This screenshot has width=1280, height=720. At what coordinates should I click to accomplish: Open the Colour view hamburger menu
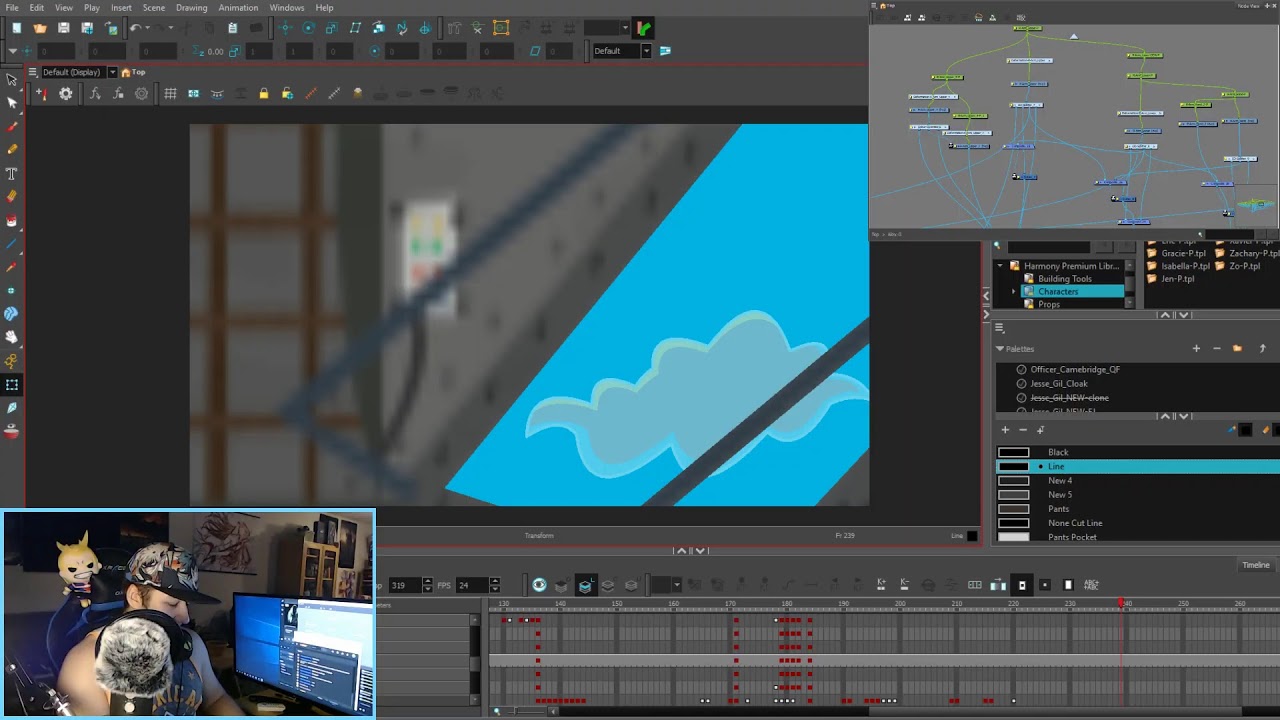click(999, 328)
